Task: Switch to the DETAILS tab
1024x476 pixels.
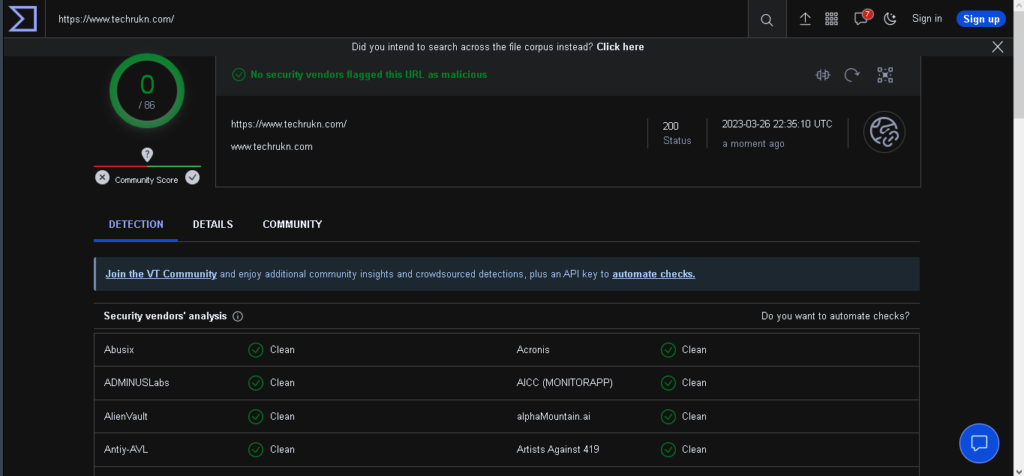Action: 213,225
